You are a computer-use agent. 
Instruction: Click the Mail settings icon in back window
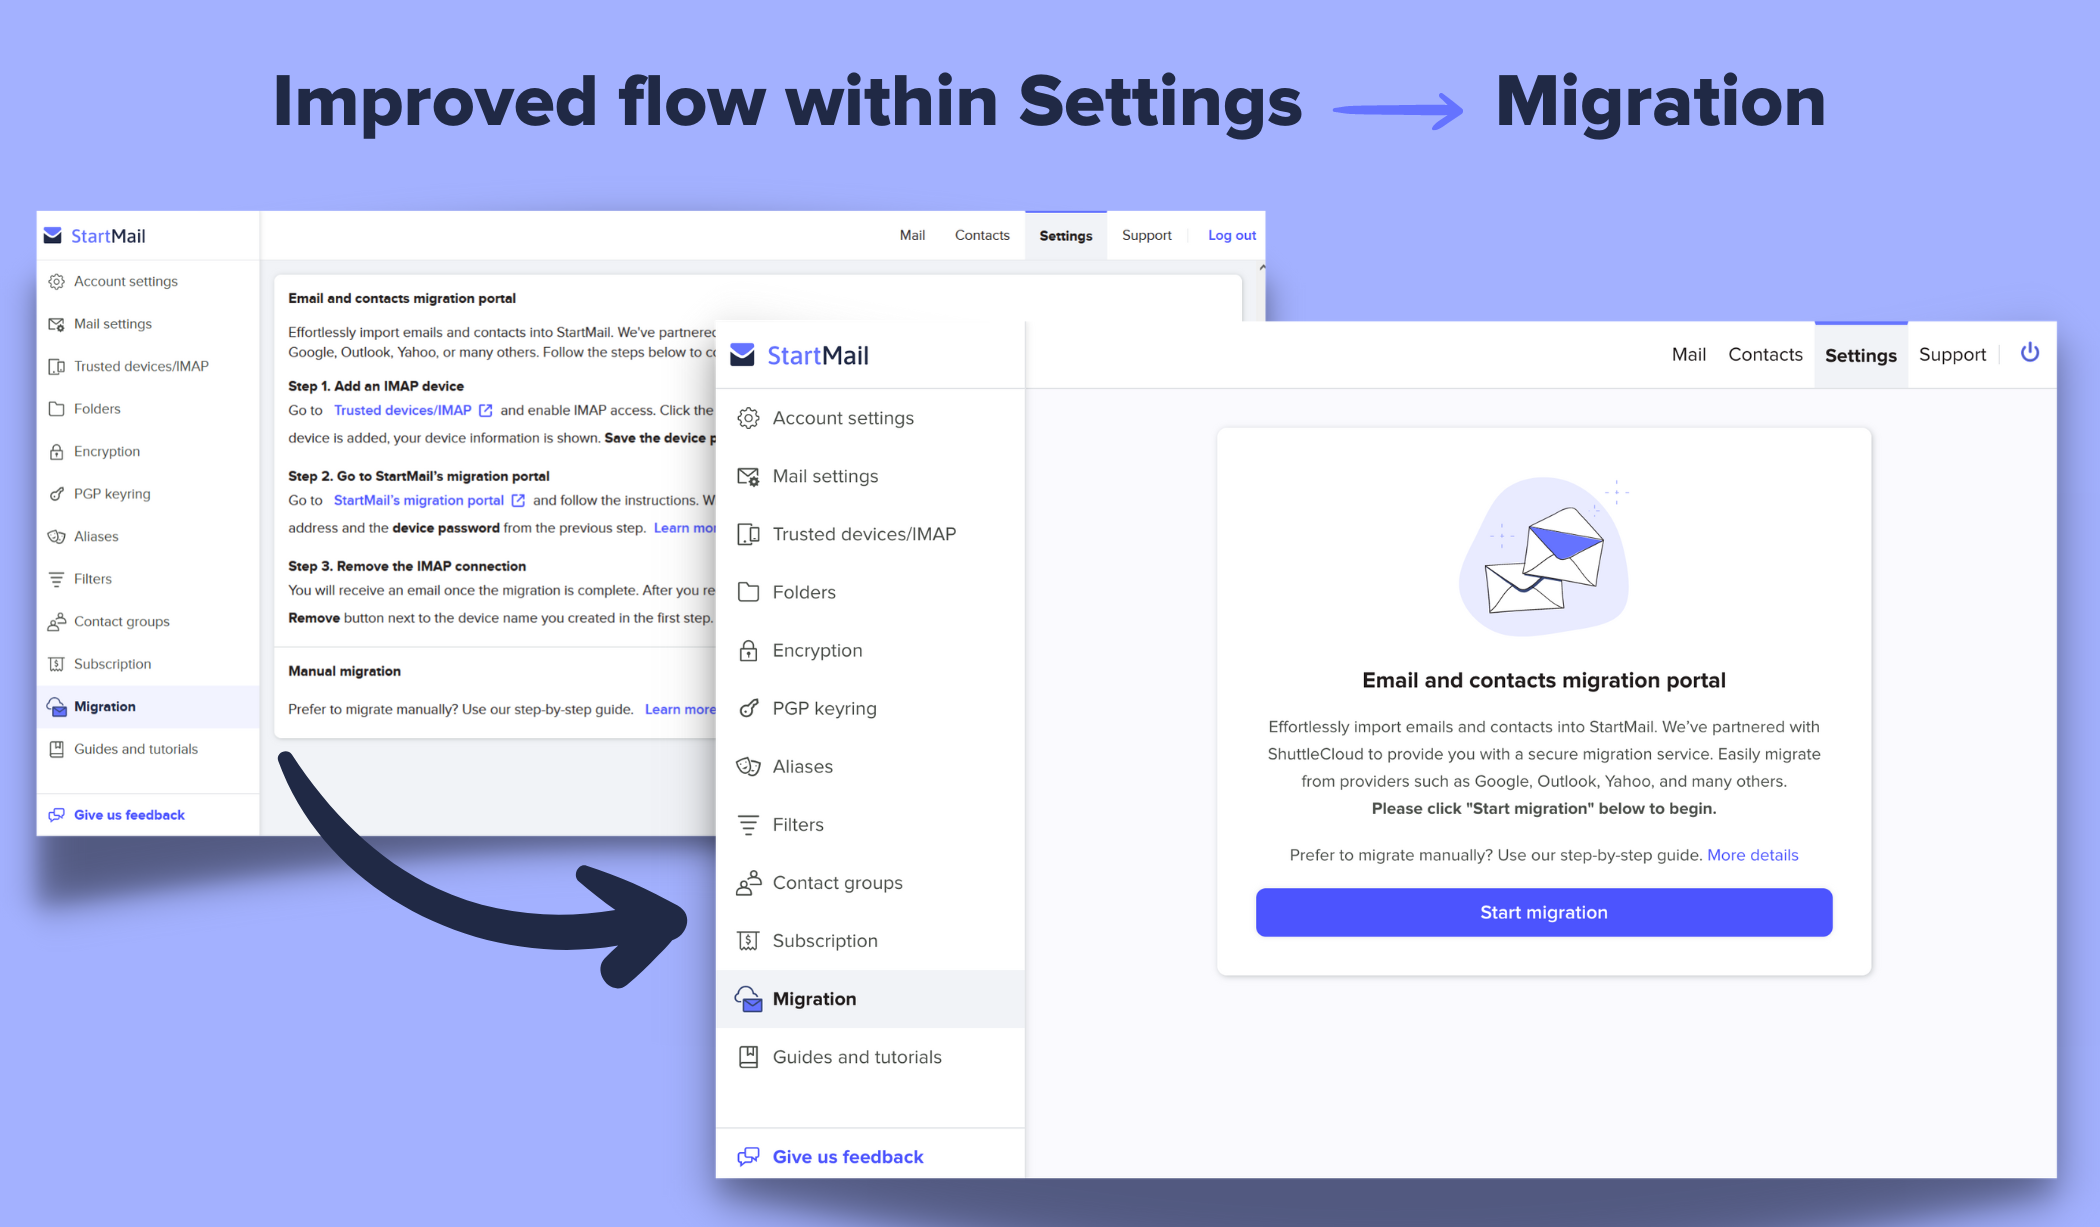tap(56, 324)
